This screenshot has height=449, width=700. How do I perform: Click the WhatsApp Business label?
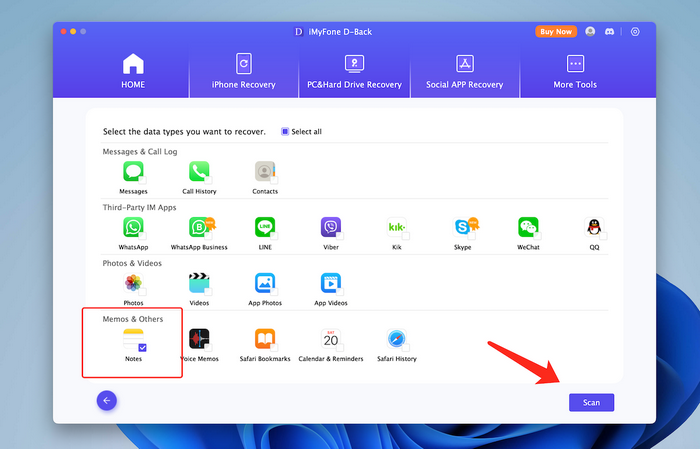coord(199,247)
